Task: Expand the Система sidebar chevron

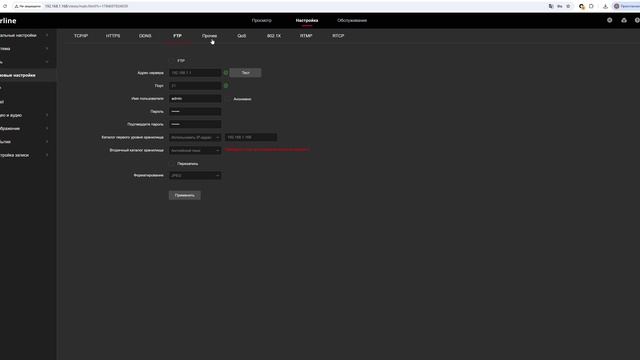Action: [x=47, y=49]
